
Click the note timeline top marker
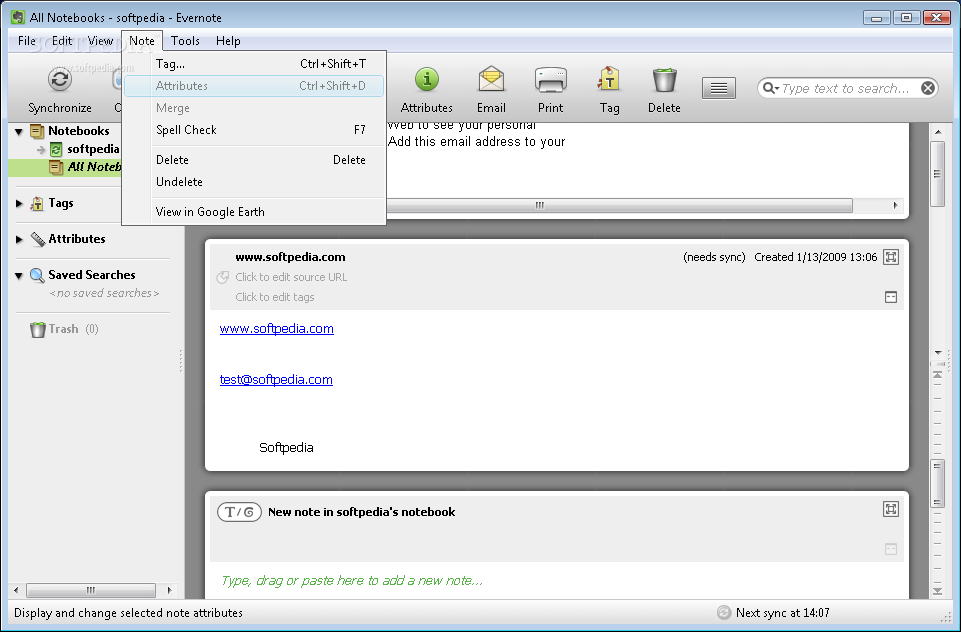point(938,375)
